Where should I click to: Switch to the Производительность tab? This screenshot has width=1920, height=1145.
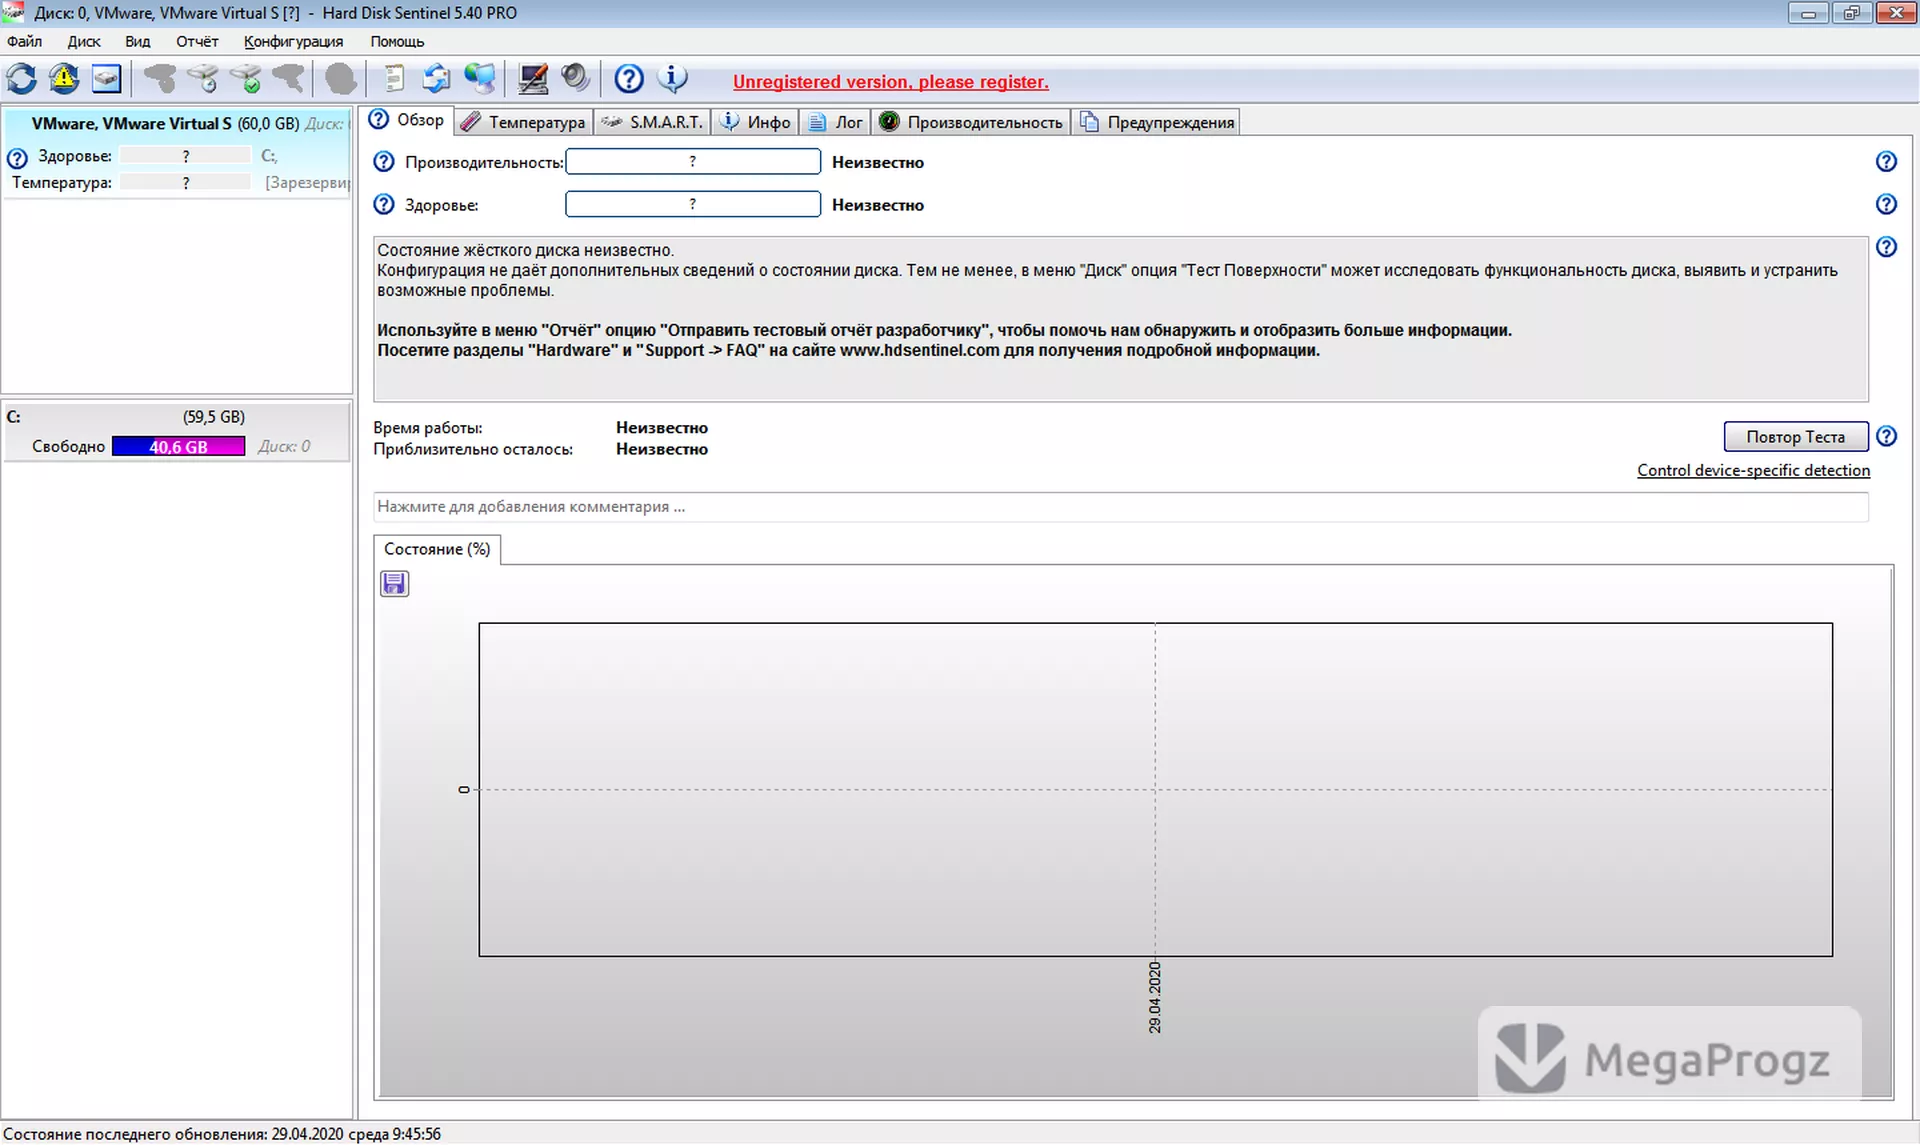pos(971,122)
